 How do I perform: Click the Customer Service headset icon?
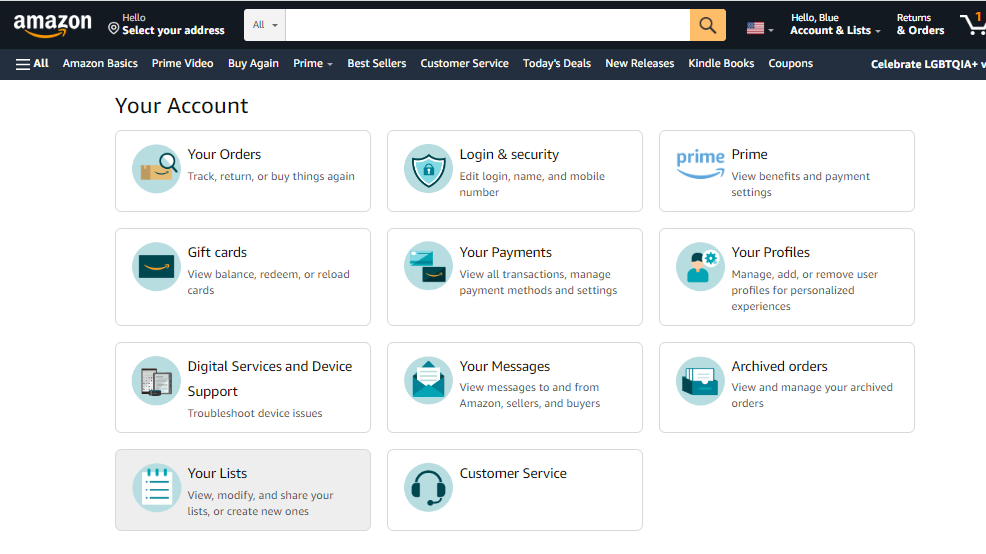tap(428, 488)
